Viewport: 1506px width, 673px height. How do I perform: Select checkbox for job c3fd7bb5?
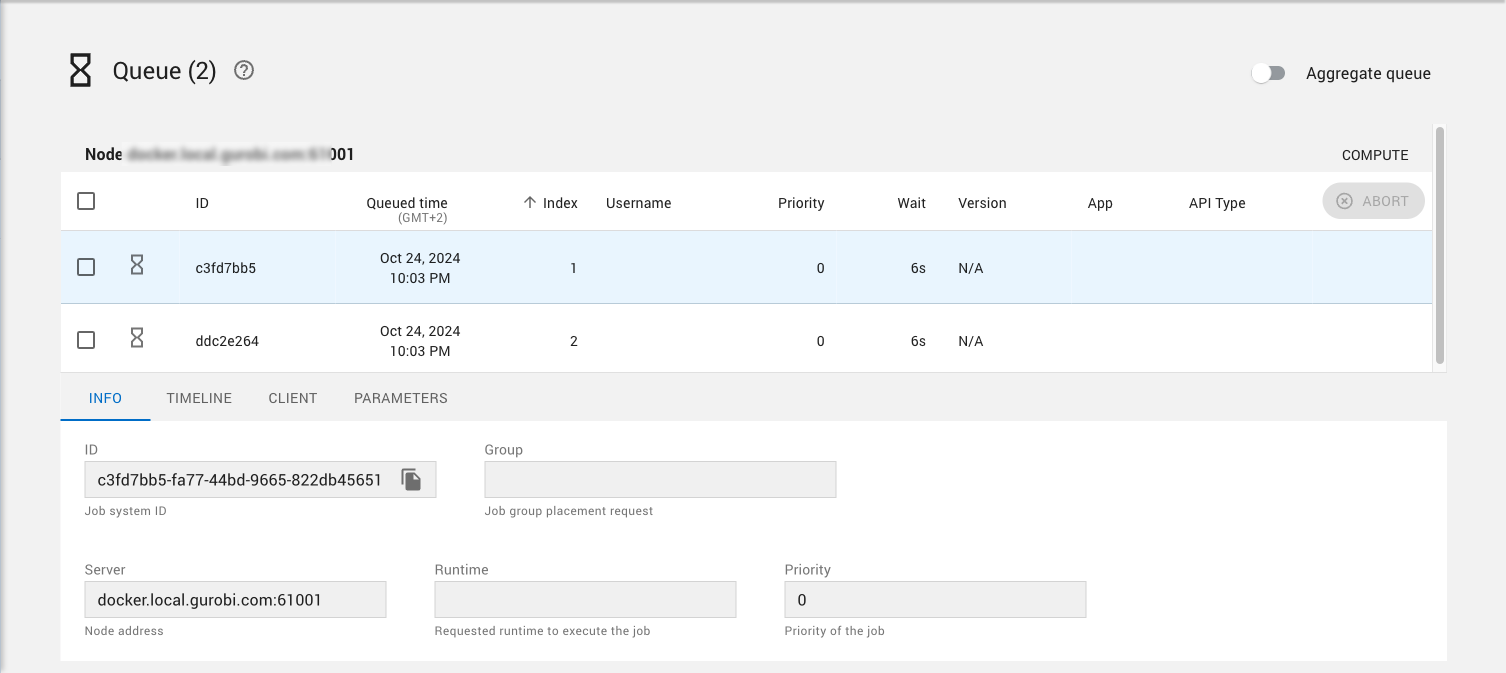86,267
